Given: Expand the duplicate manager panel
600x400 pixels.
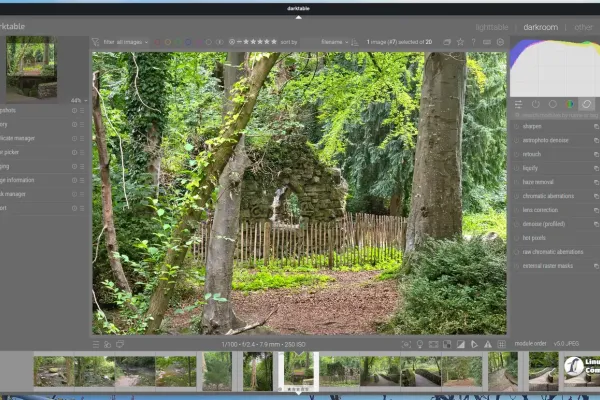Looking at the screenshot, I should click(x=17, y=138).
